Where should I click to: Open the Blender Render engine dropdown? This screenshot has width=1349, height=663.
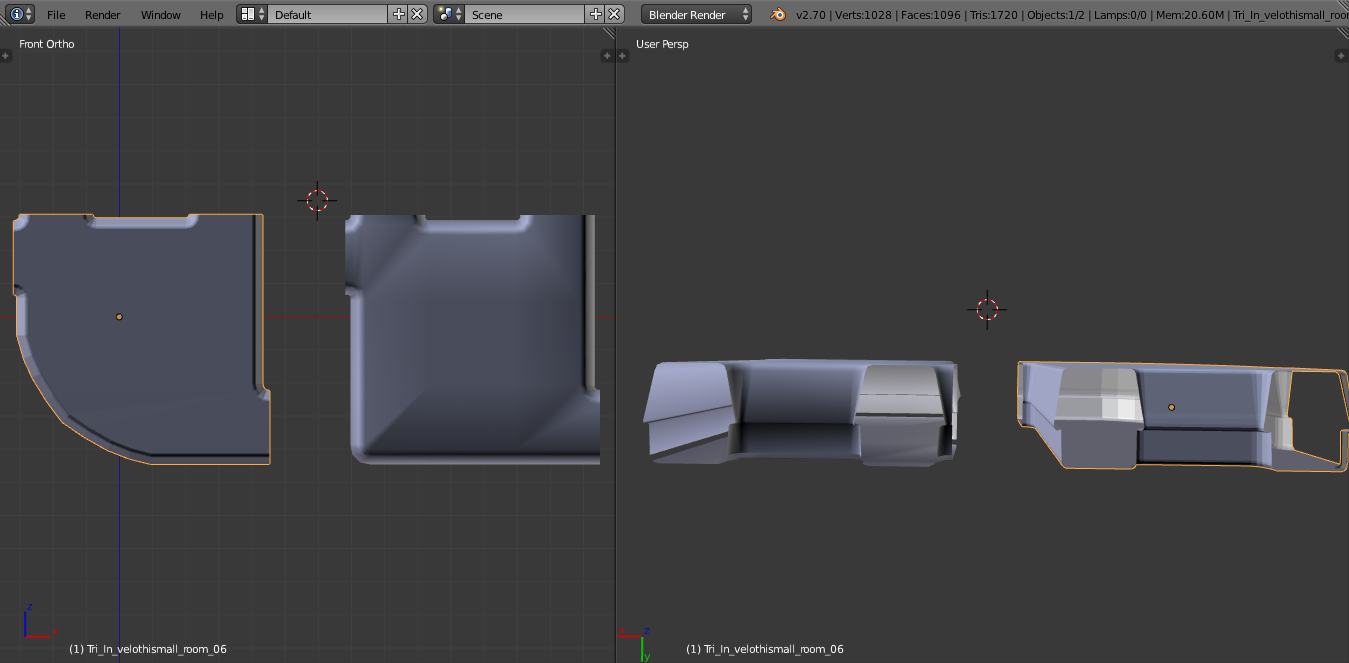tap(697, 14)
